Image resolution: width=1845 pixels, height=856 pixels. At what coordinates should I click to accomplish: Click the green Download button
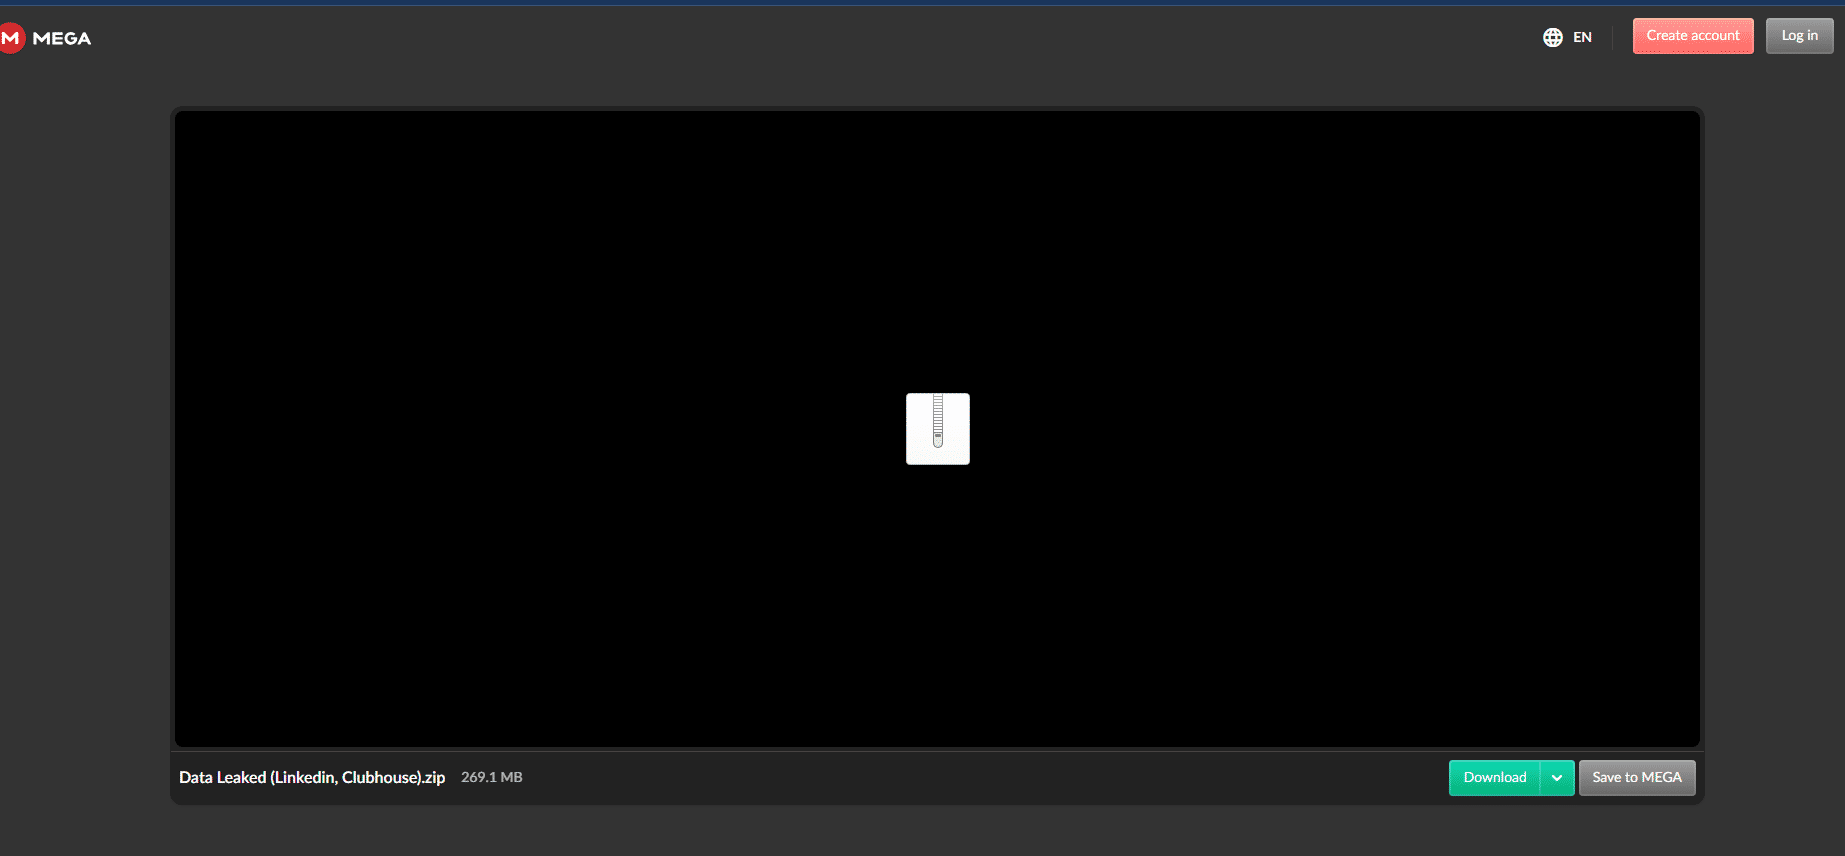(x=1495, y=778)
